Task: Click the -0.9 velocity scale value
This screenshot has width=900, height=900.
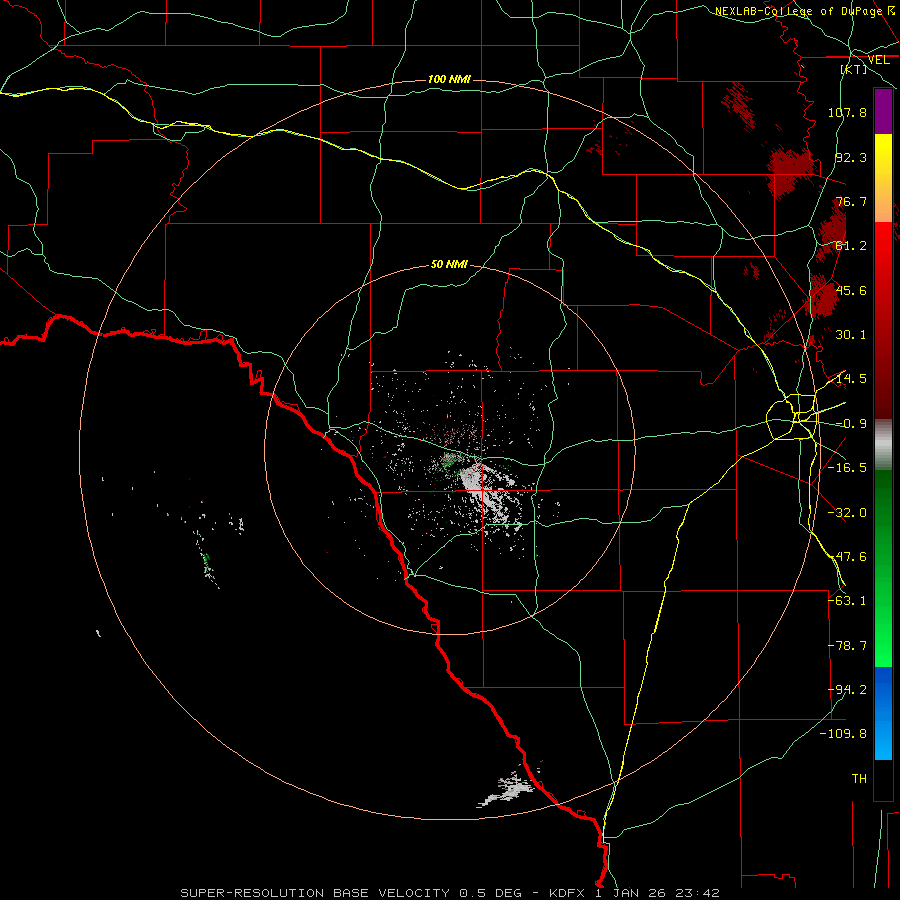Action: pyautogui.click(x=851, y=424)
